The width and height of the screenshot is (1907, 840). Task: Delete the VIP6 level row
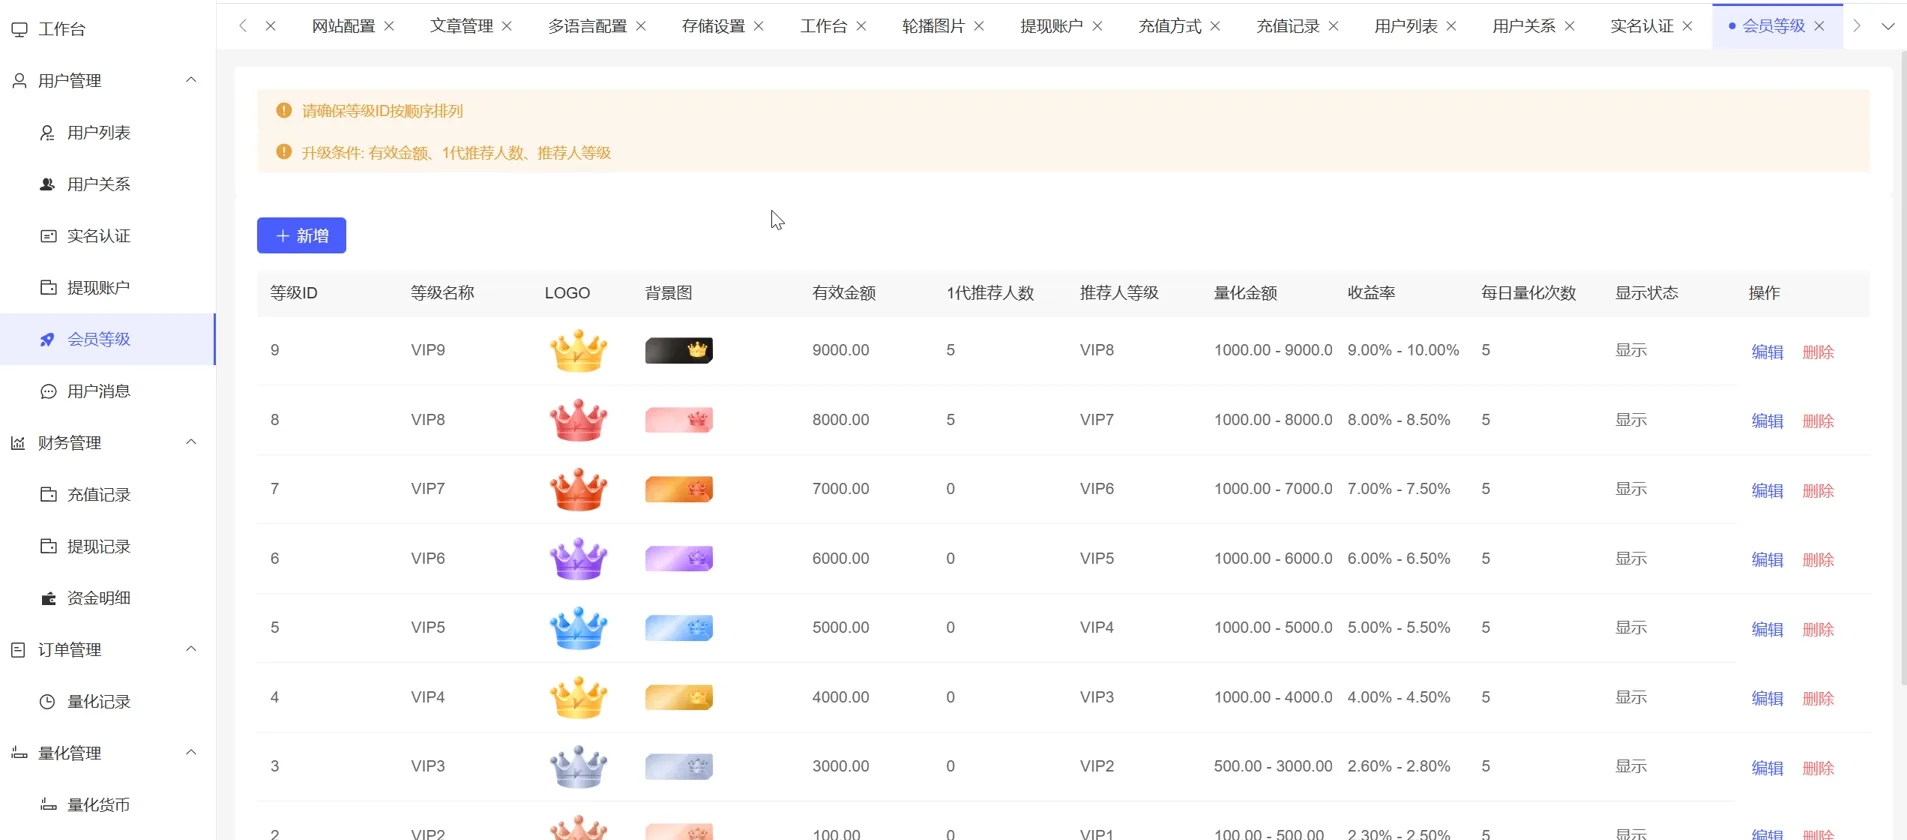point(1817,560)
